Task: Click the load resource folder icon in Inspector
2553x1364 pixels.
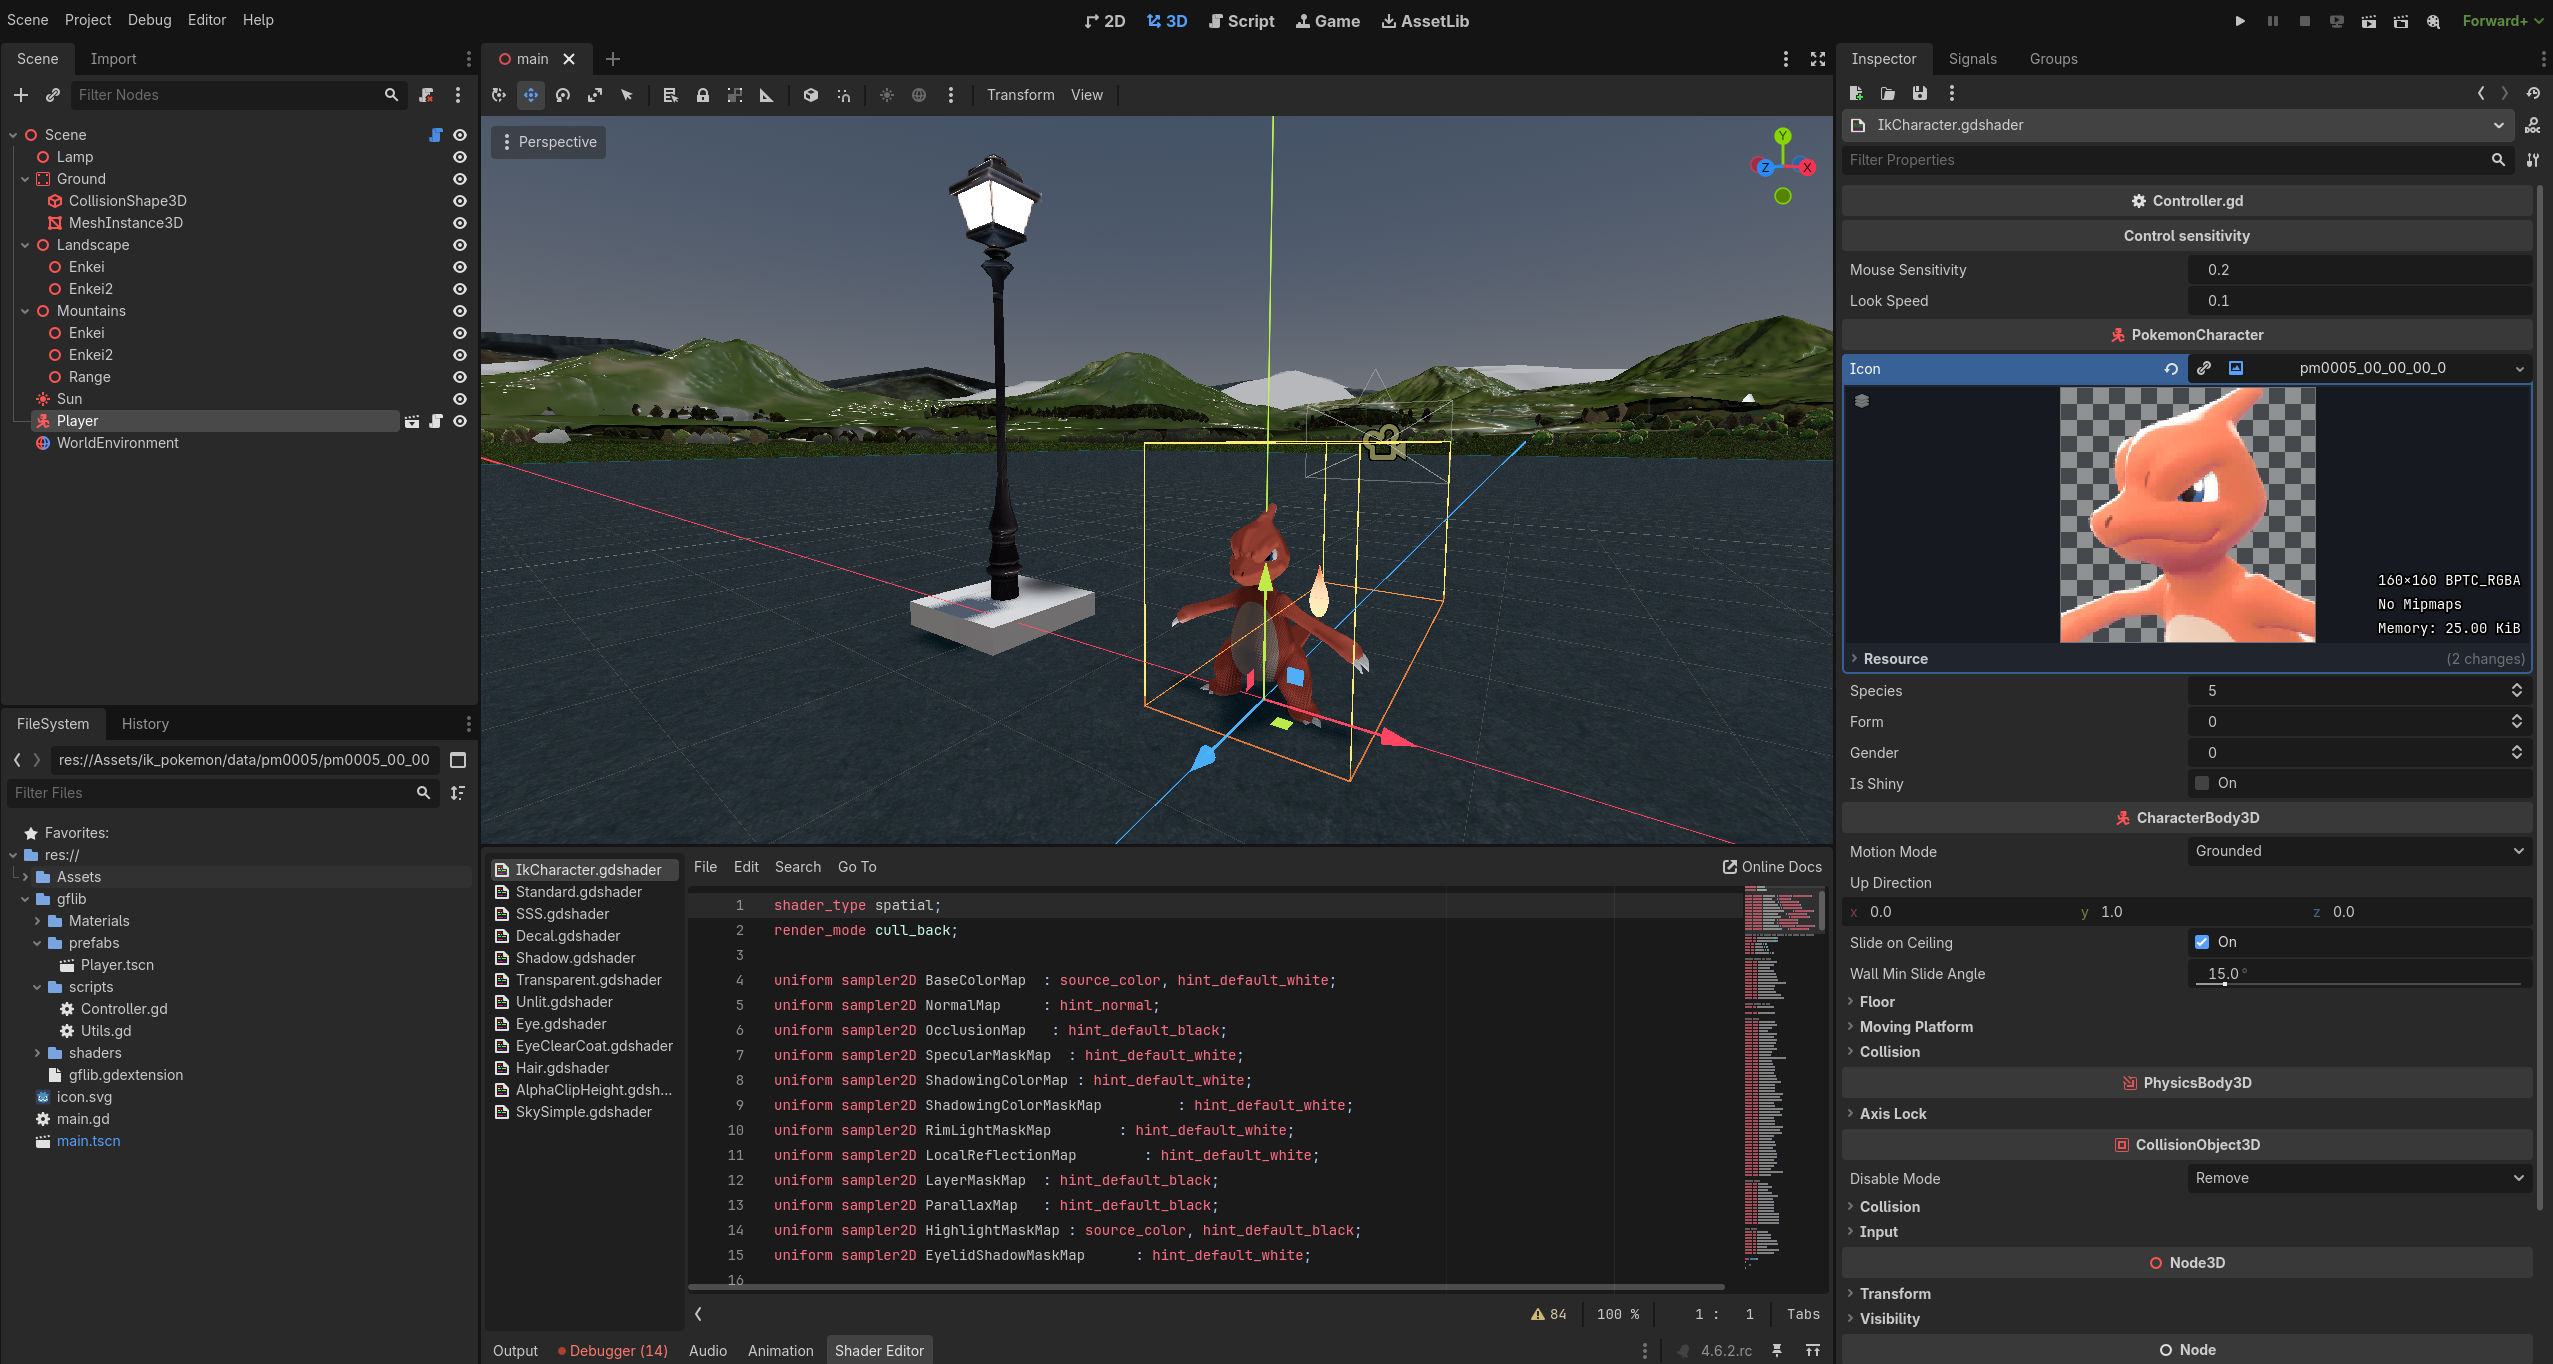Action: pyautogui.click(x=1888, y=93)
